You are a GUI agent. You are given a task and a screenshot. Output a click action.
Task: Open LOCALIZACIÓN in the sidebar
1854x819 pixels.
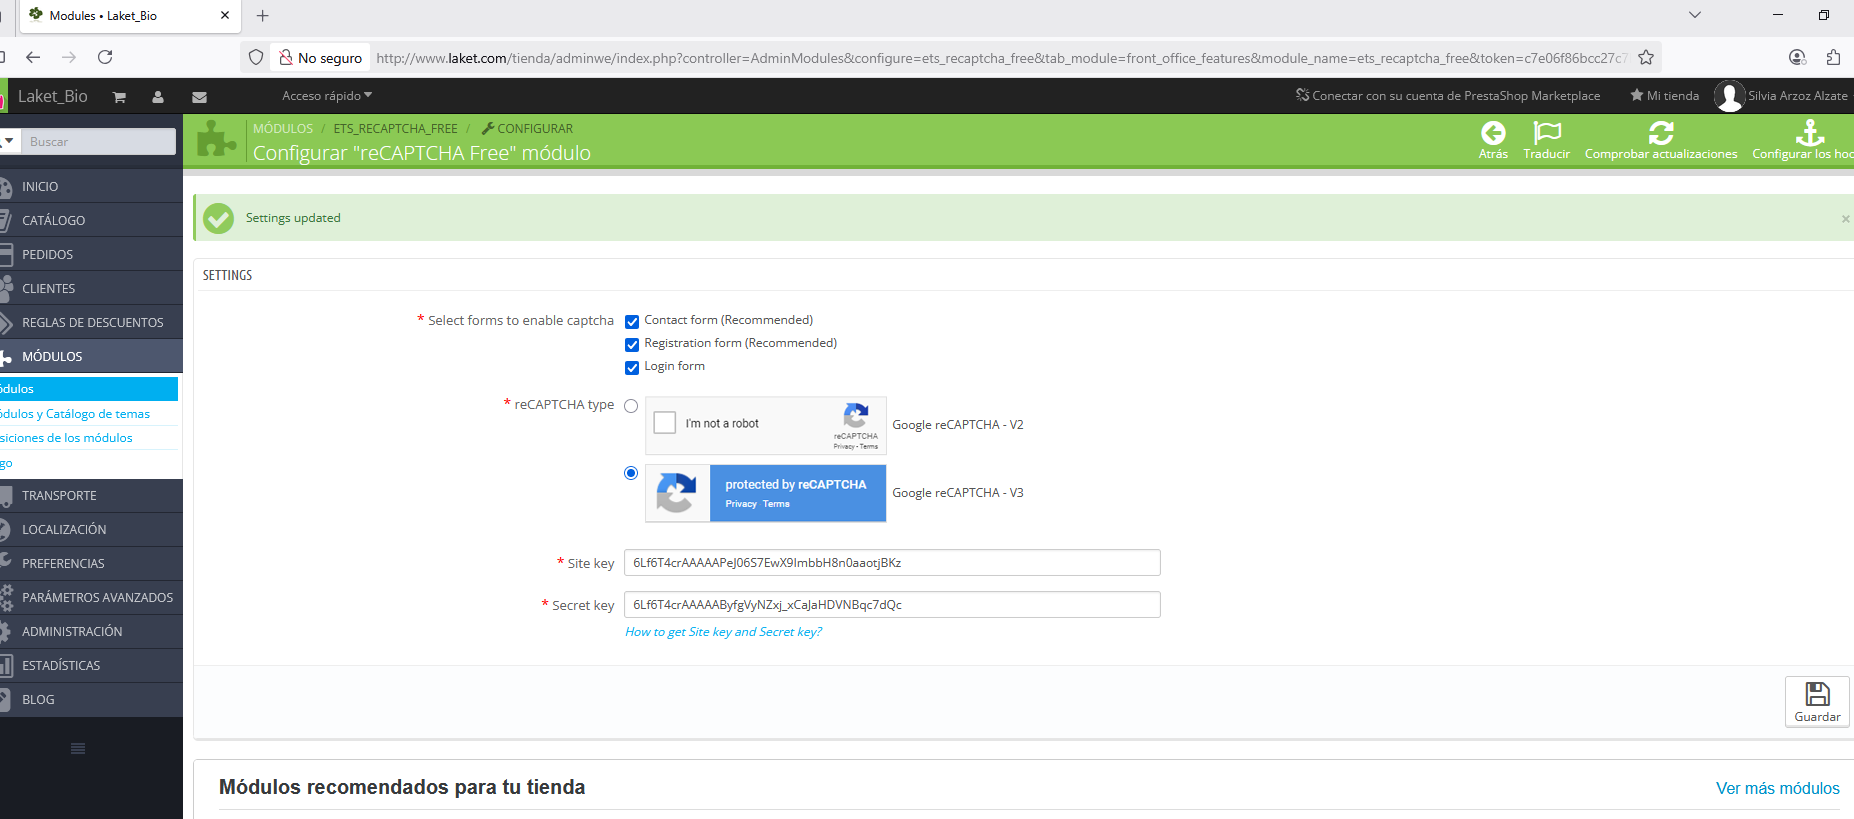(x=91, y=530)
